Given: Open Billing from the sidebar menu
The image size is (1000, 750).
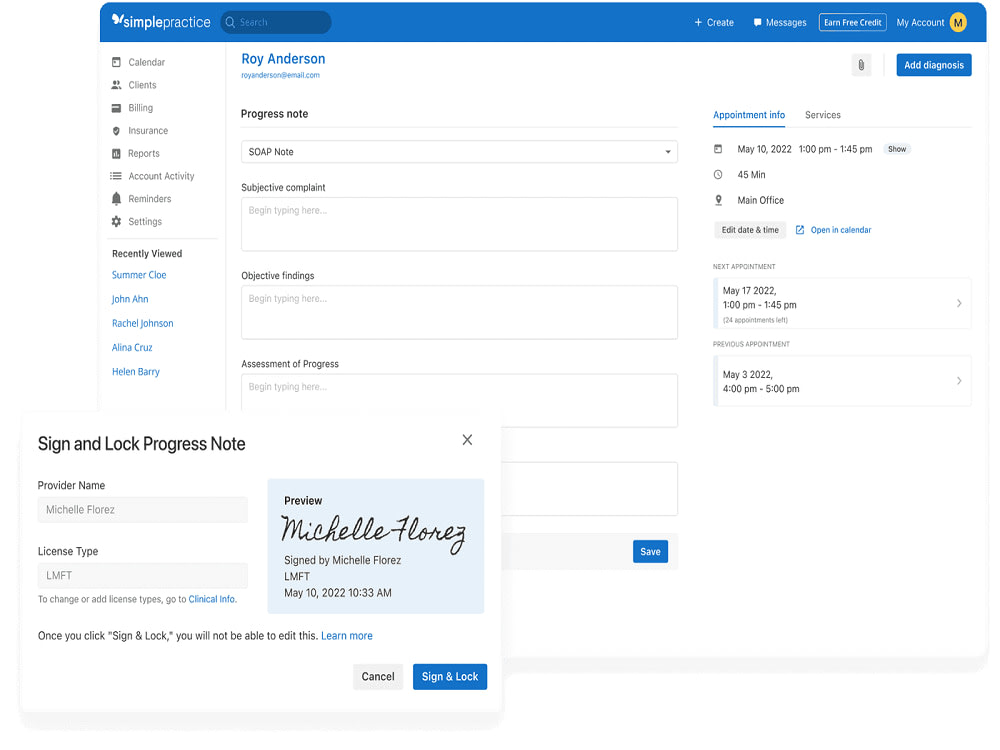Looking at the screenshot, I should coord(140,108).
